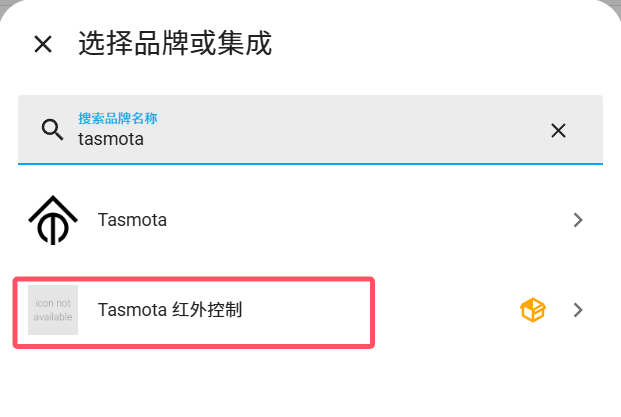Focus the brand search input field
621x417 pixels.
click(x=300, y=139)
